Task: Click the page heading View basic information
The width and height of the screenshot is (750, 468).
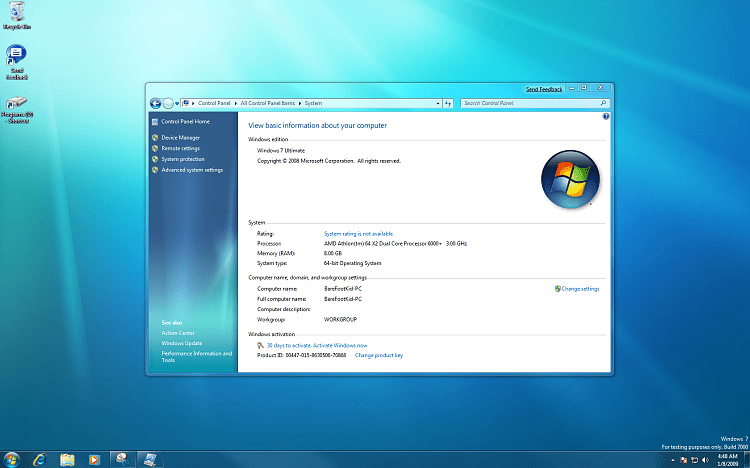Action: pyautogui.click(x=318, y=125)
